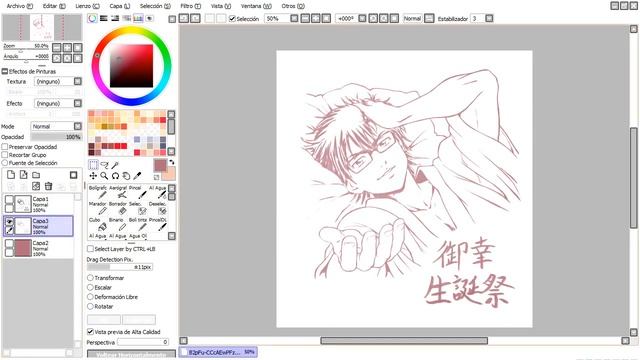Open the rotation angle dropdown in toolbar
This screenshot has width=640, height=360.
(x=362, y=18)
